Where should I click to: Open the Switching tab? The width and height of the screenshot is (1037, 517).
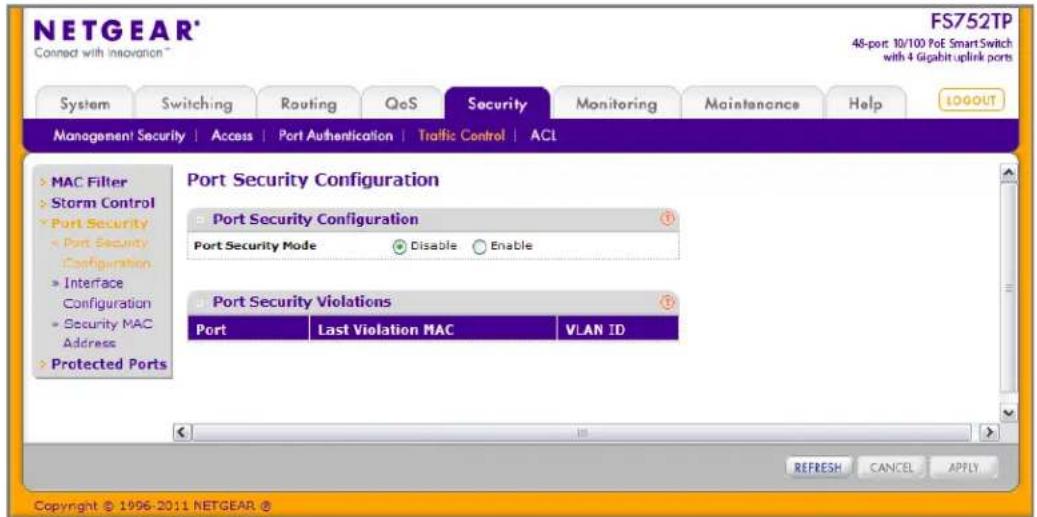click(x=196, y=104)
